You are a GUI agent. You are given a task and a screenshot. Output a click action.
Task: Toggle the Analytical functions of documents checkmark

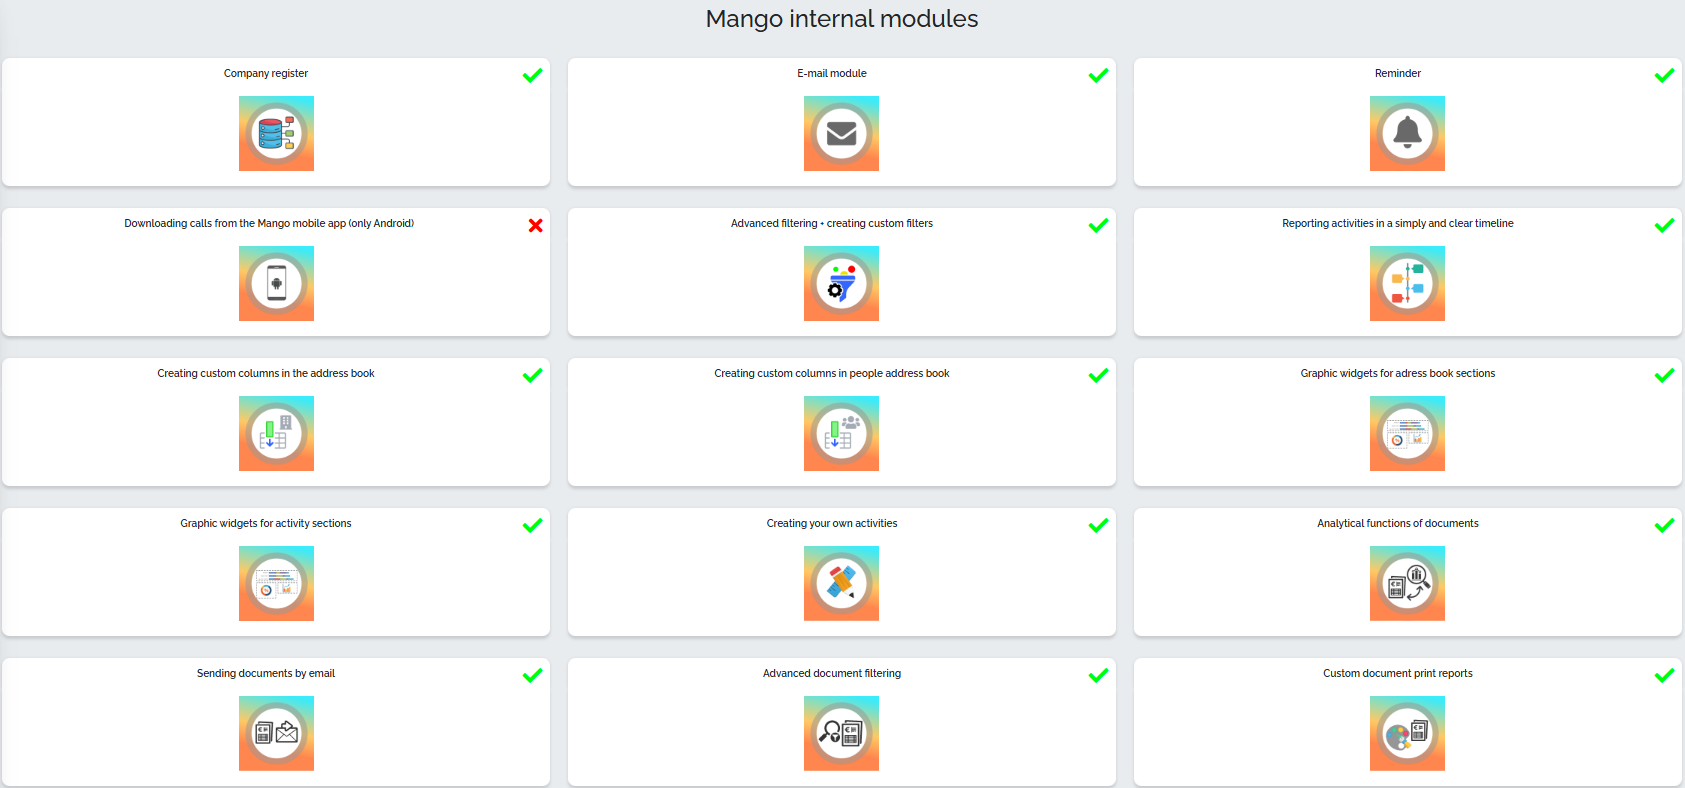click(x=1664, y=525)
